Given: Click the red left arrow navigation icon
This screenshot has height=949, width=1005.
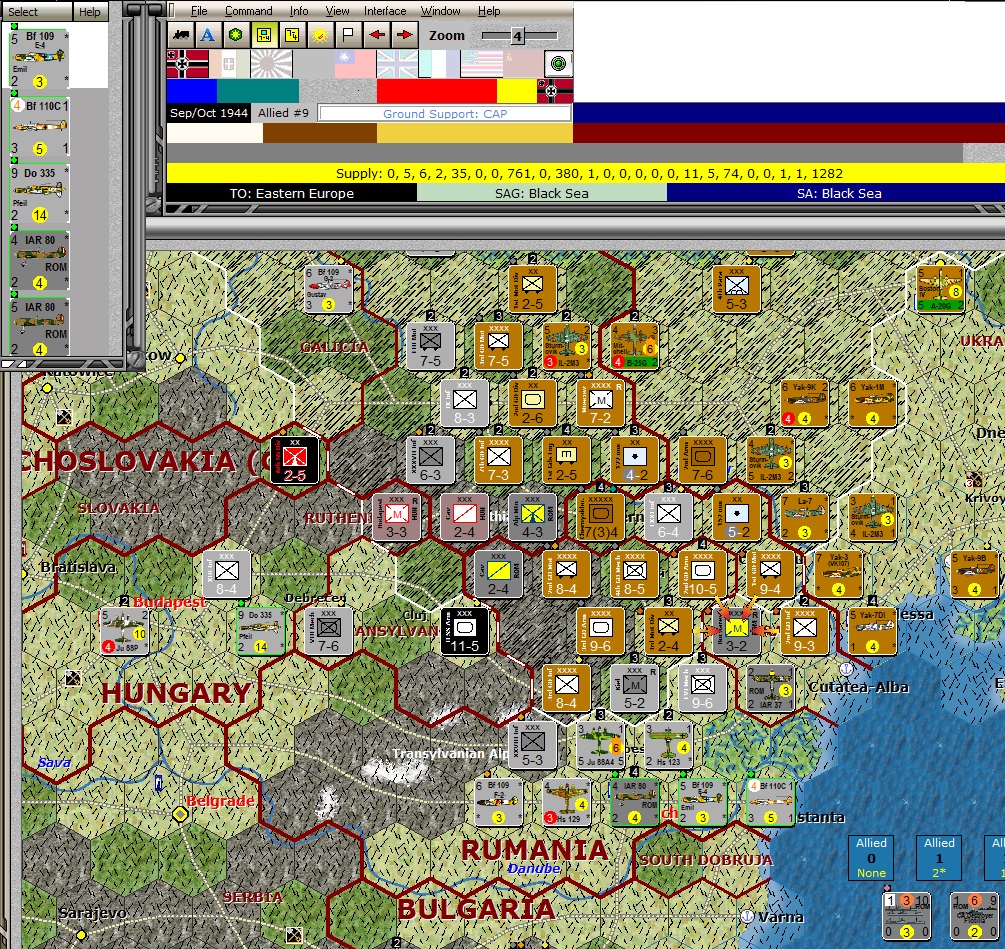Looking at the screenshot, I should tap(376, 35).
